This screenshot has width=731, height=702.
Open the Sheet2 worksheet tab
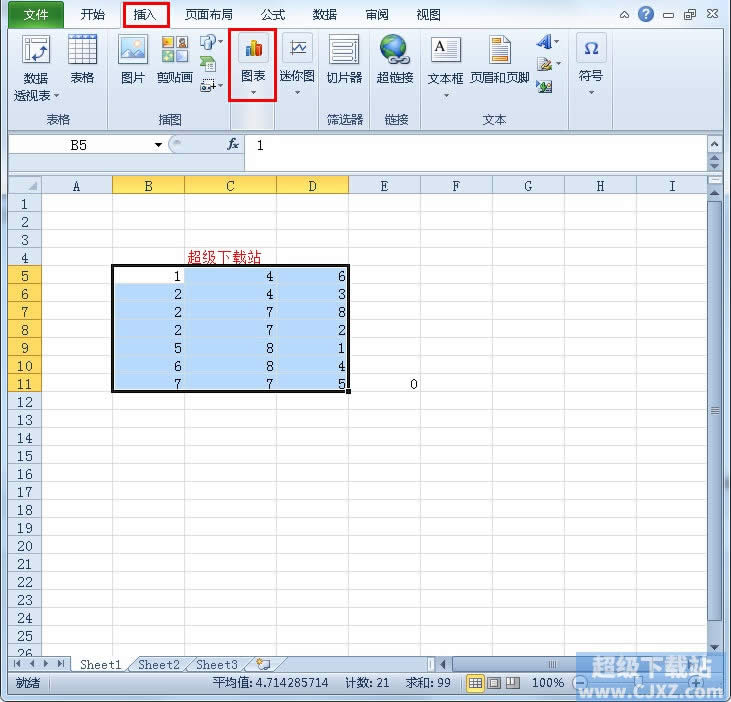(159, 664)
